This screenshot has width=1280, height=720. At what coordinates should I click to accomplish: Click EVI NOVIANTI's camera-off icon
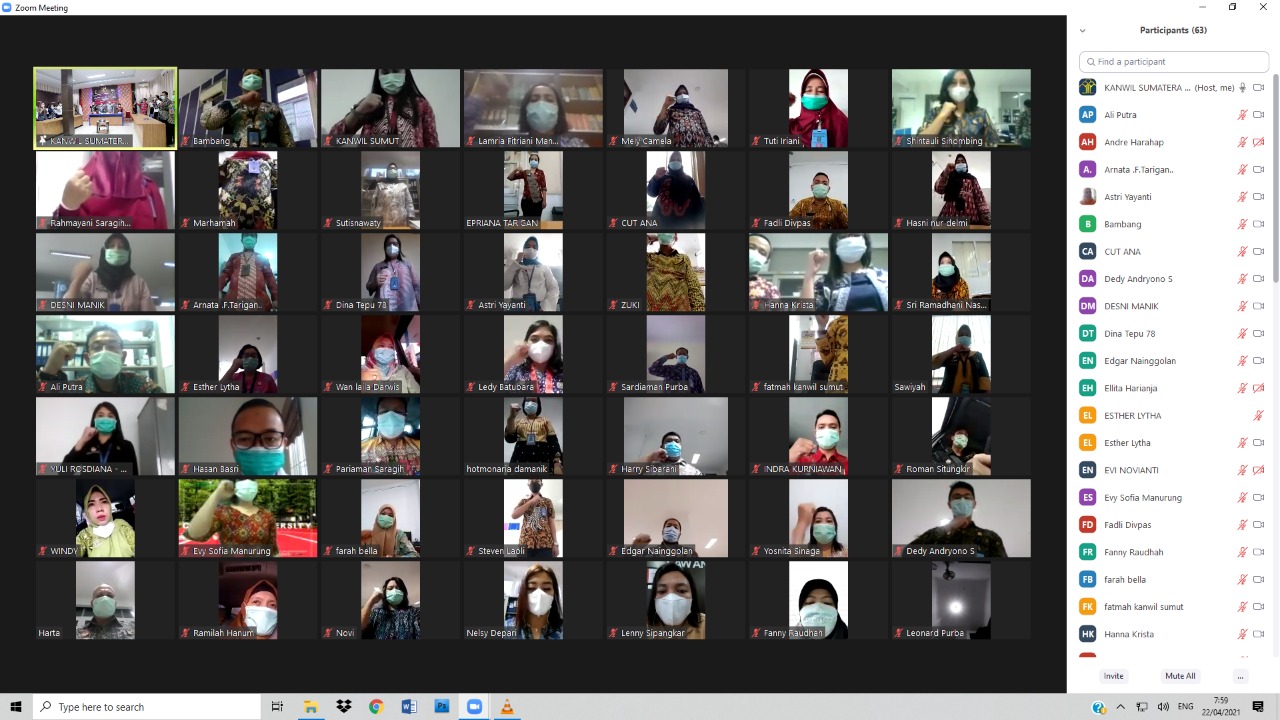point(1259,470)
